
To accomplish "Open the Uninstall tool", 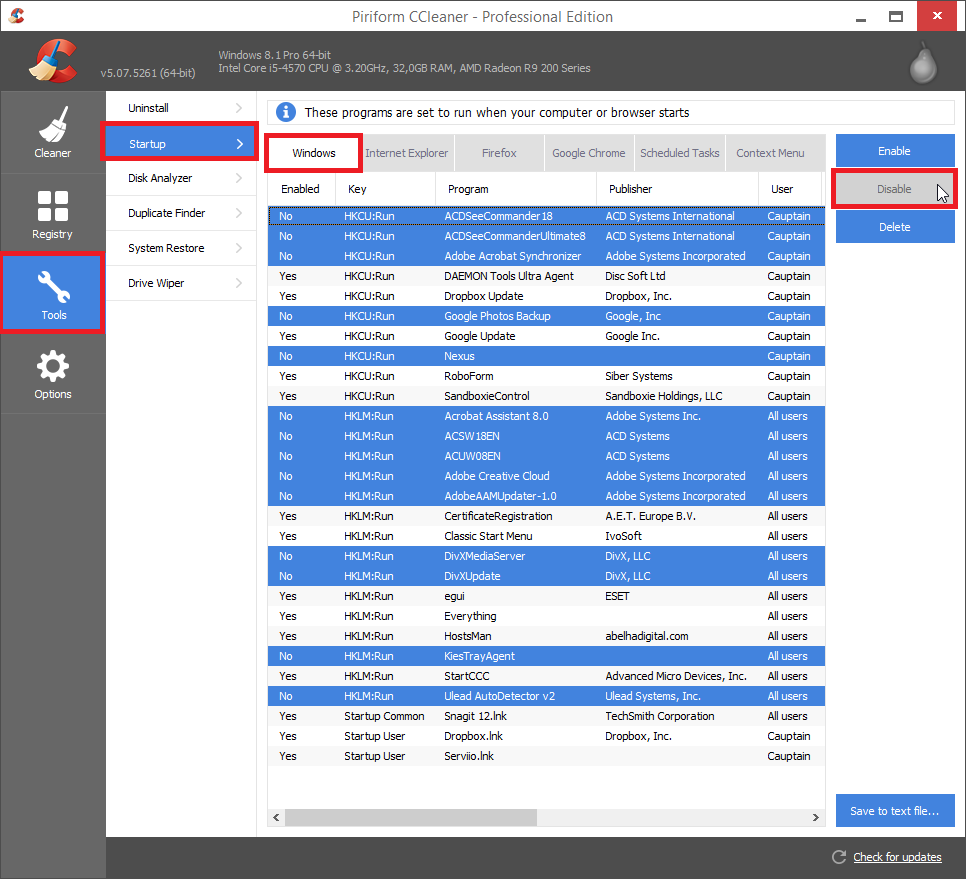I will [181, 108].
